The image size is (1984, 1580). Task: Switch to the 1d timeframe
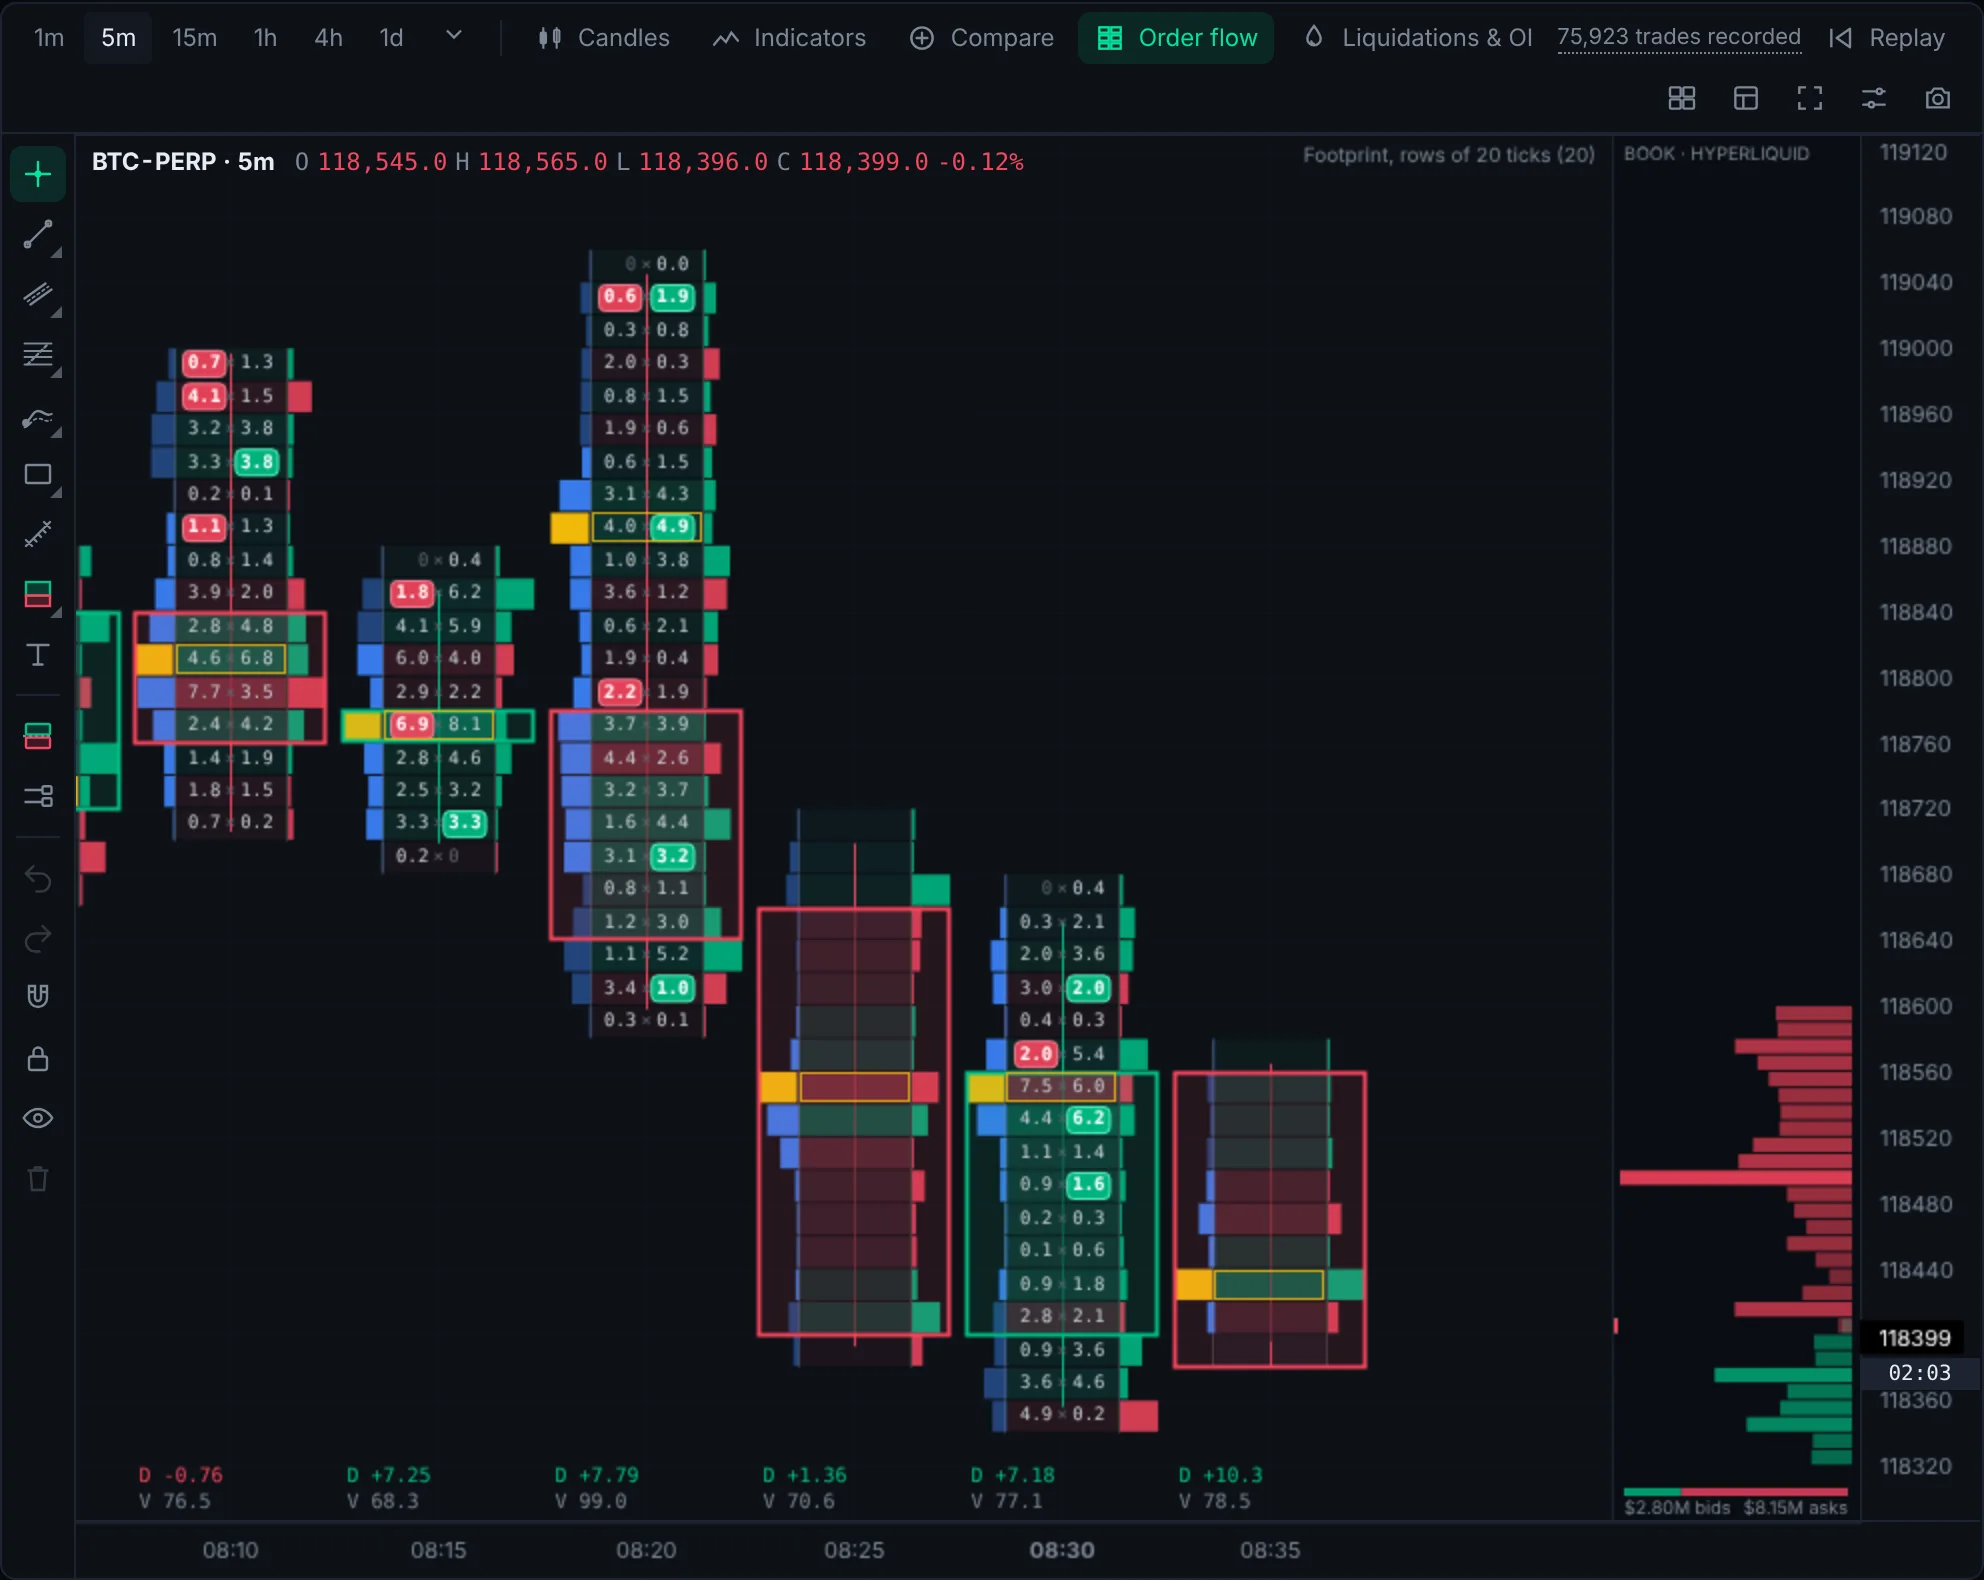391,38
